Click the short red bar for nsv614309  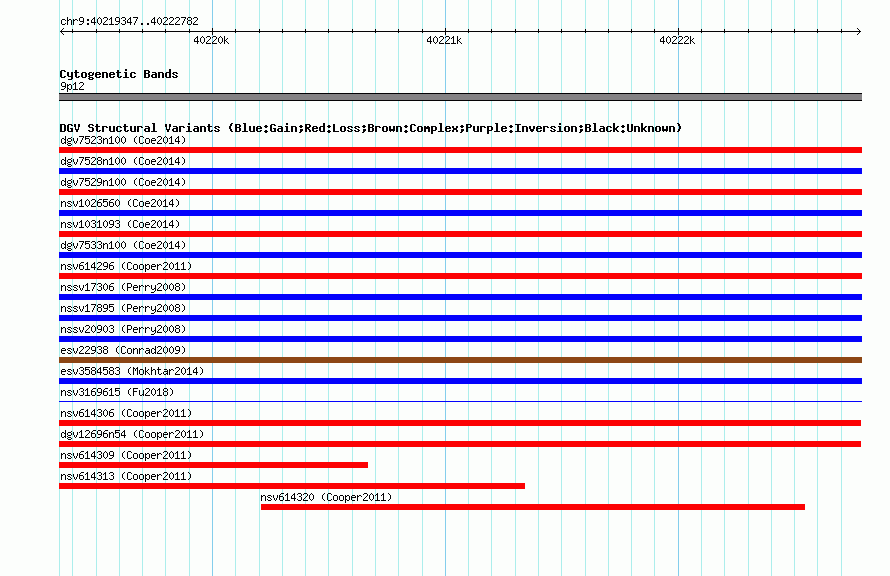[213, 465]
